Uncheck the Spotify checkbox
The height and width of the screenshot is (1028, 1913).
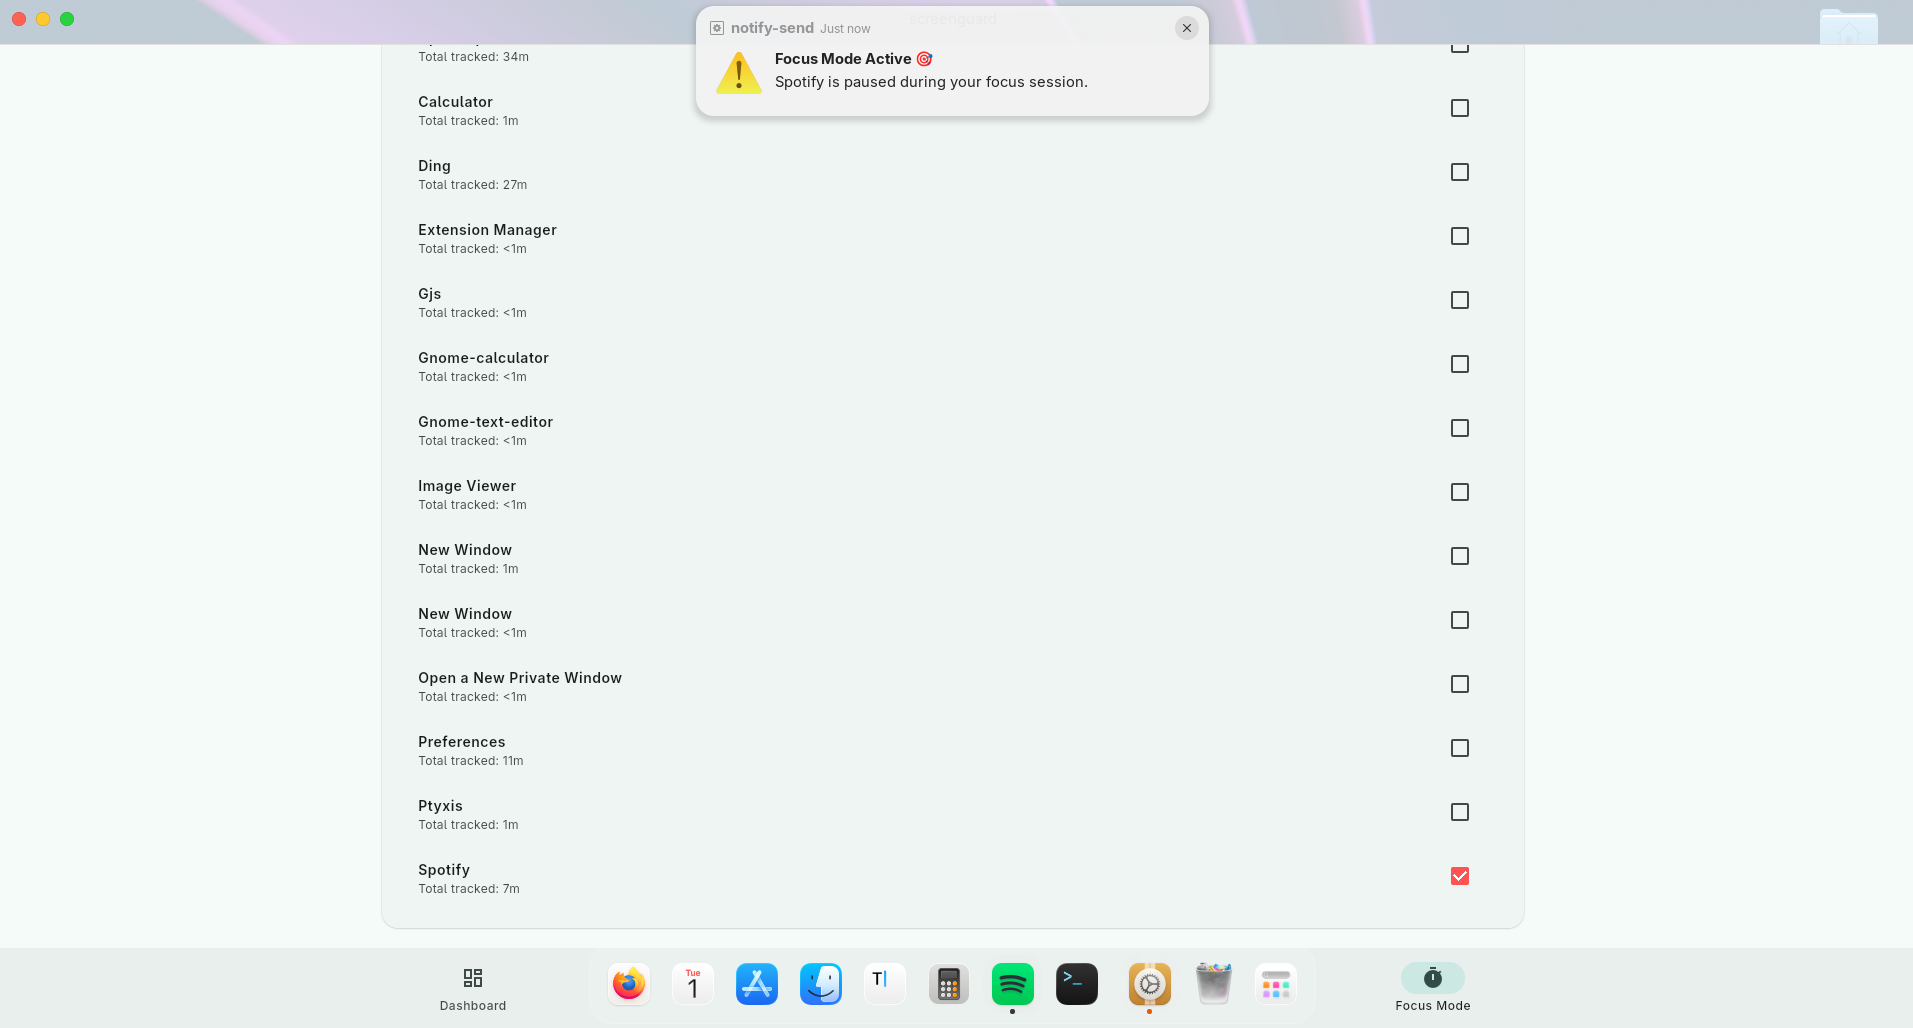tap(1460, 876)
